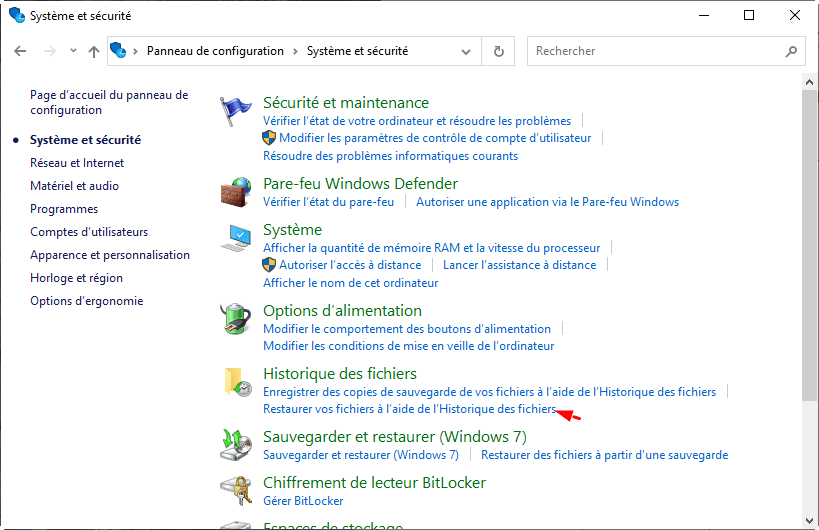Open Sécurité et maintenance heading
819x530 pixels.
click(x=346, y=102)
